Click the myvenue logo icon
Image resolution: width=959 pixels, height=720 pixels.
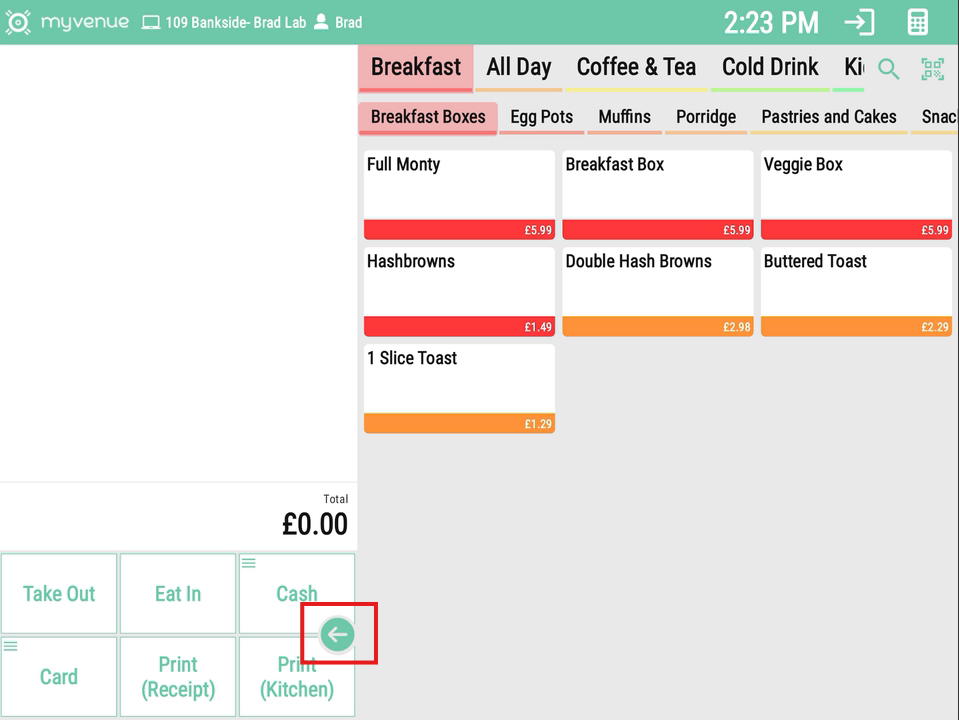pyautogui.click(x=18, y=22)
